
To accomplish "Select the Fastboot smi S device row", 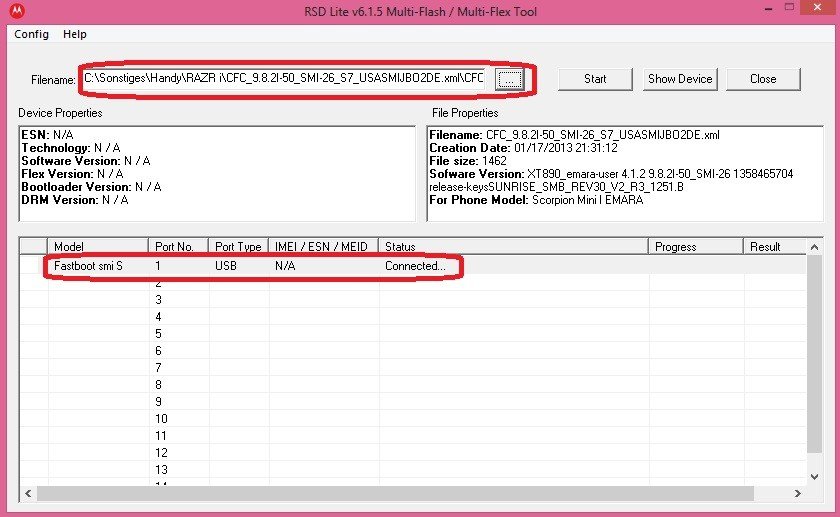I will tap(412, 266).
